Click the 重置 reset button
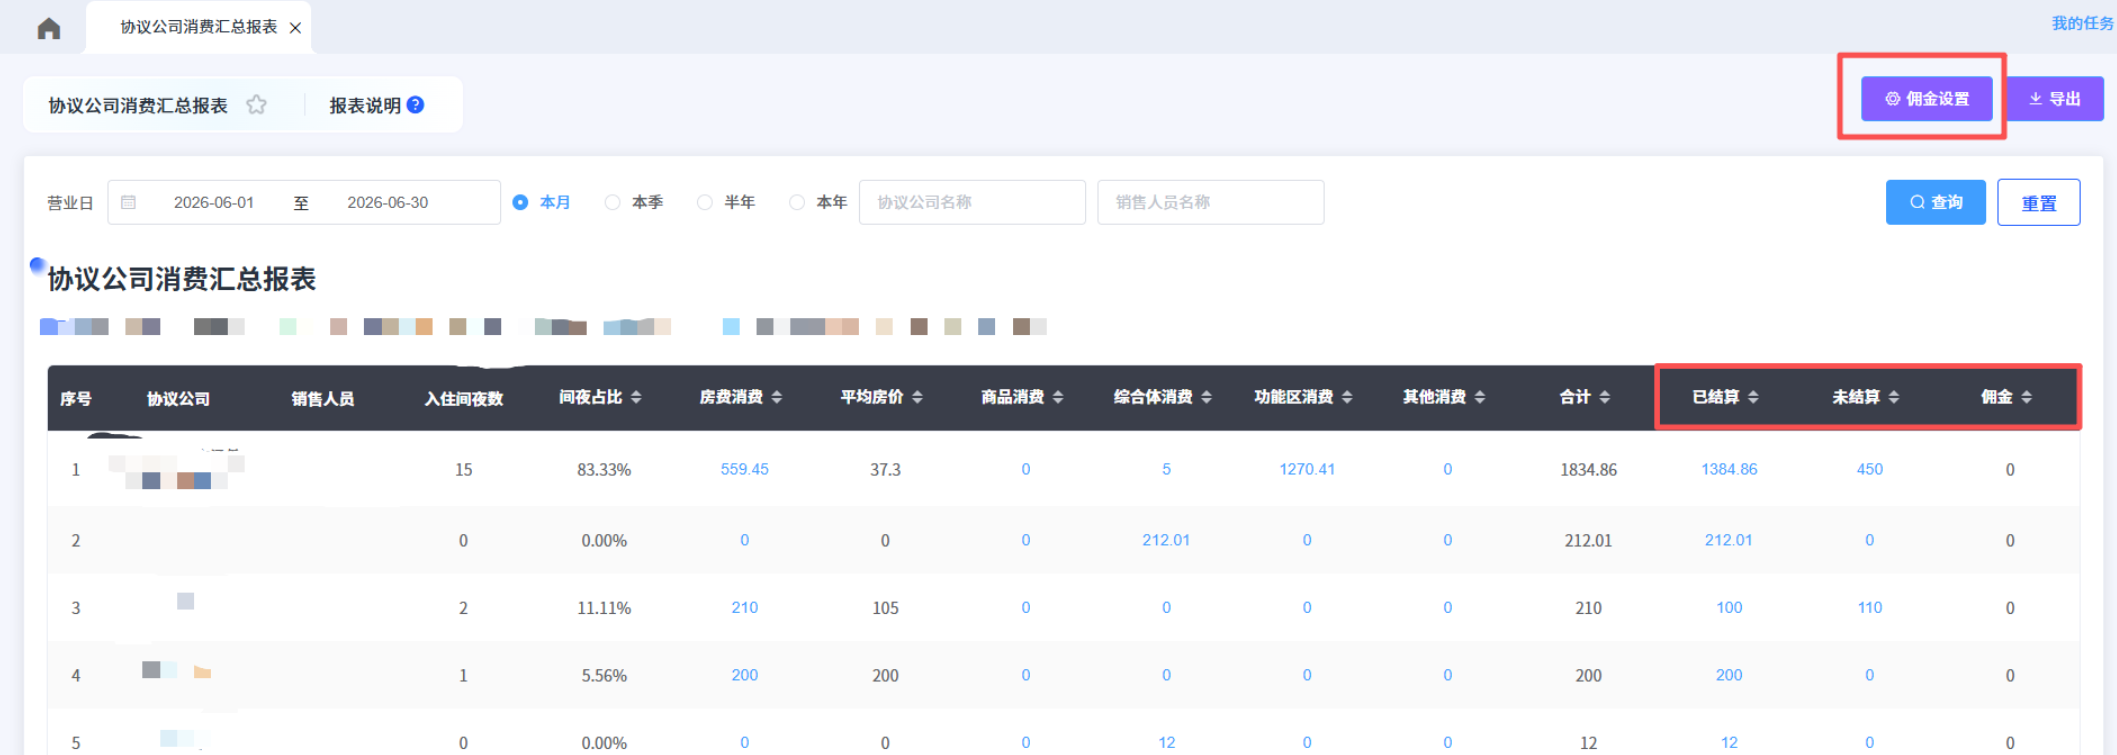The image size is (2117, 755). pos(2039,202)
